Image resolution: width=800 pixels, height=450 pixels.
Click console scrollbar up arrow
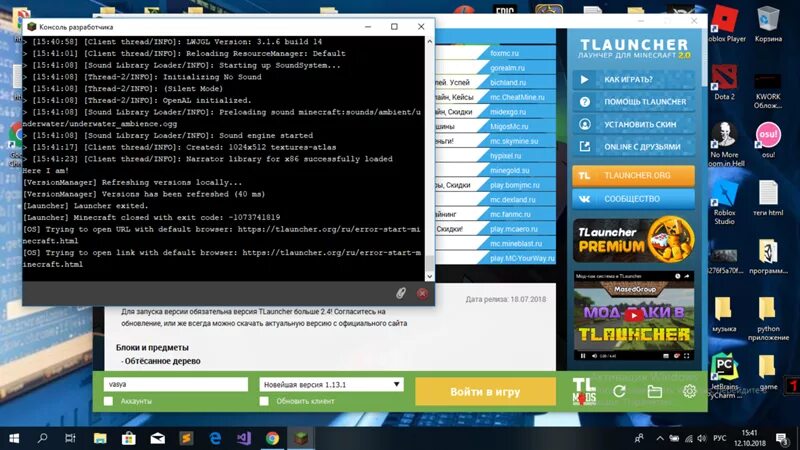430,41
